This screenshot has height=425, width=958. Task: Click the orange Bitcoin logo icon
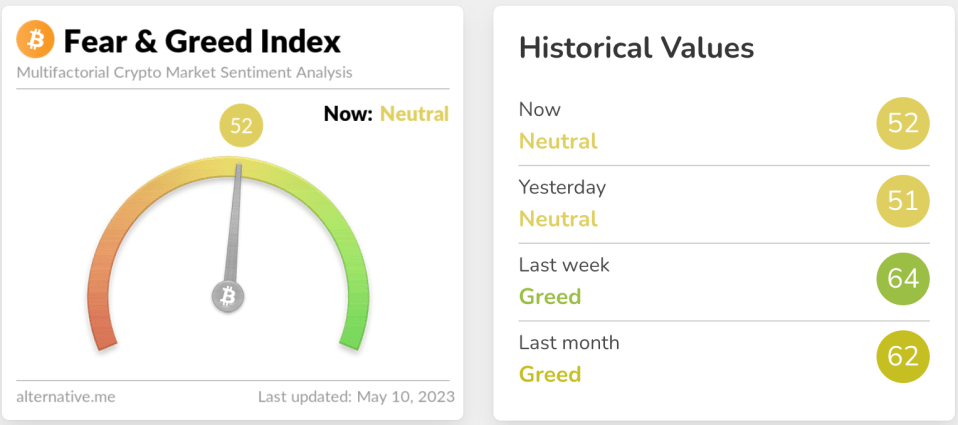(36, 41)
